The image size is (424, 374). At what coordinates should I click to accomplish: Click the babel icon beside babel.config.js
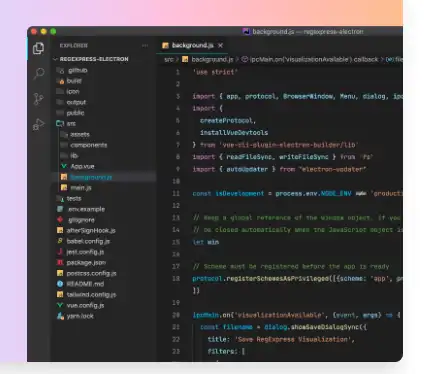(60, 241)
